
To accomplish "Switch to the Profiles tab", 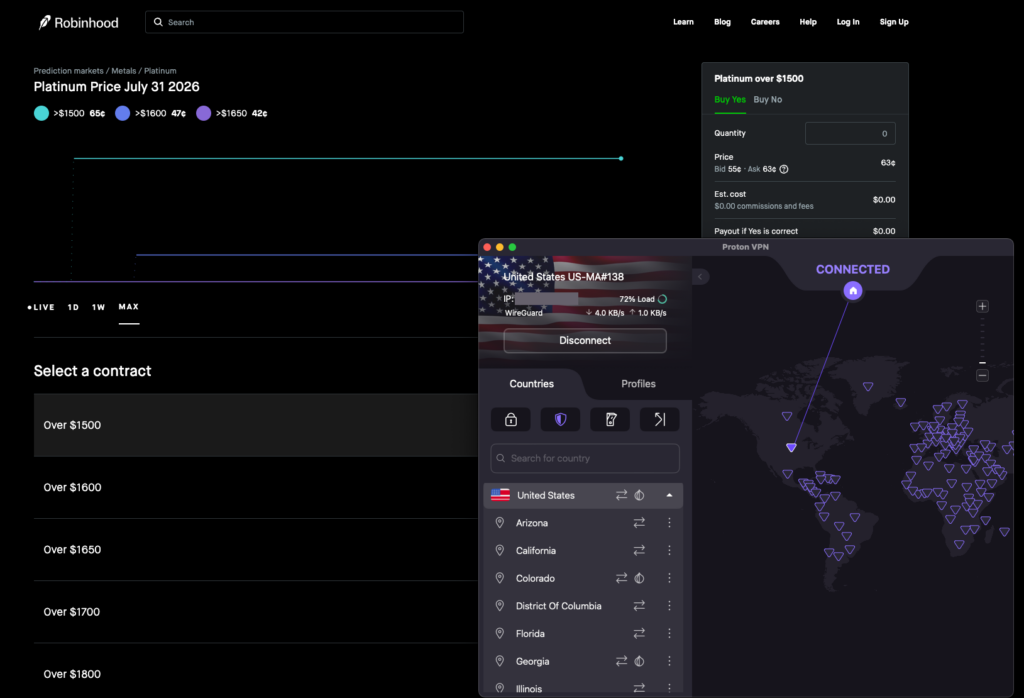I will tap(638, 384).
